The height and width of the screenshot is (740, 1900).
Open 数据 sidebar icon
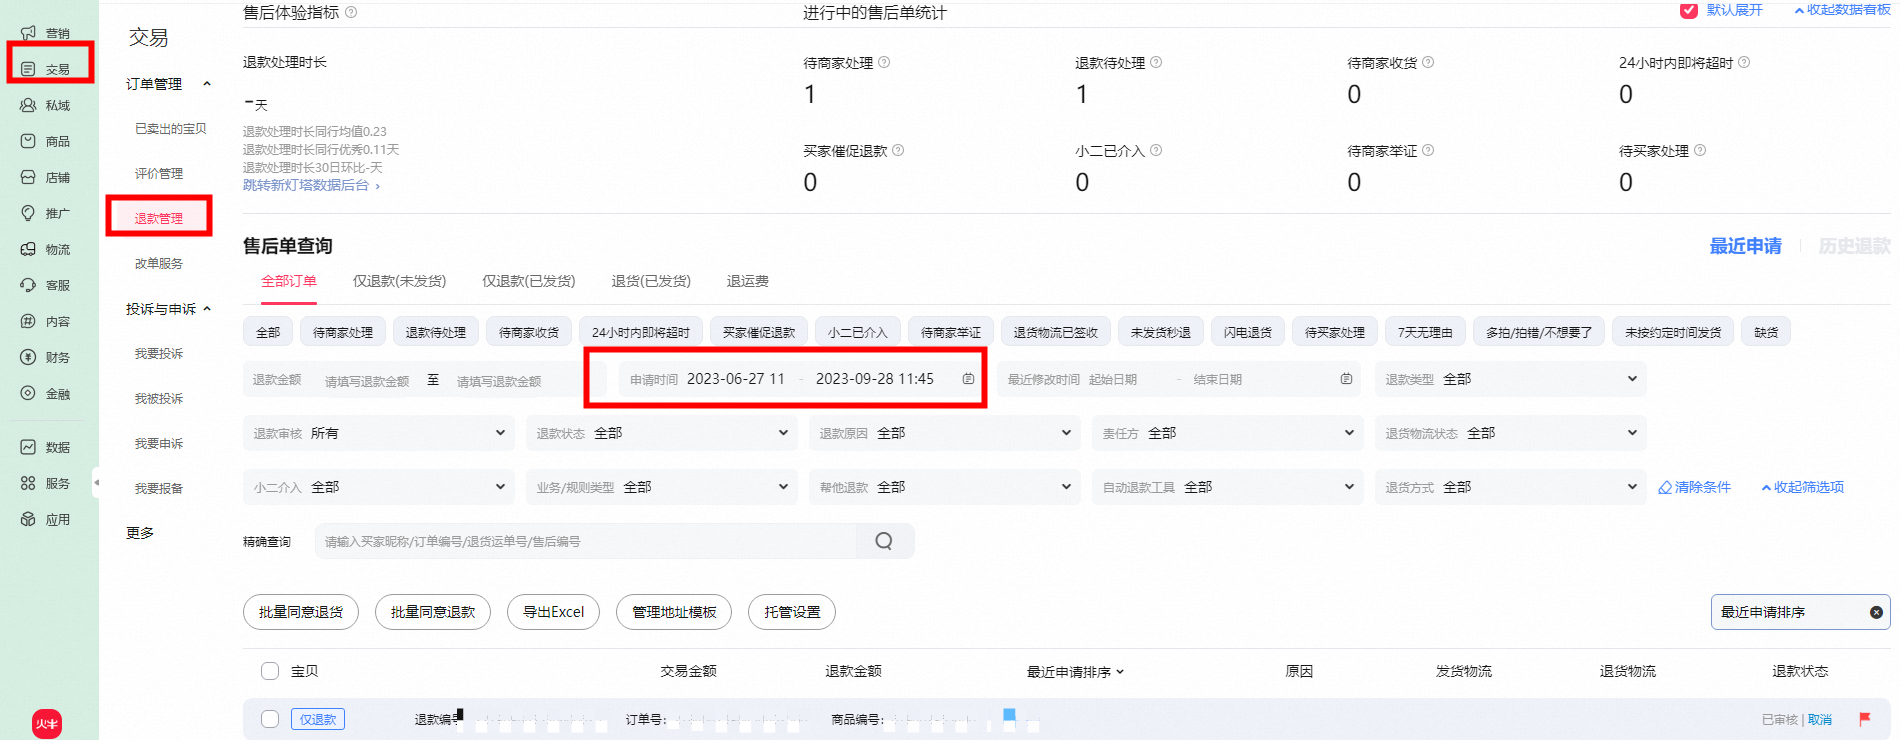pos(28,447)
